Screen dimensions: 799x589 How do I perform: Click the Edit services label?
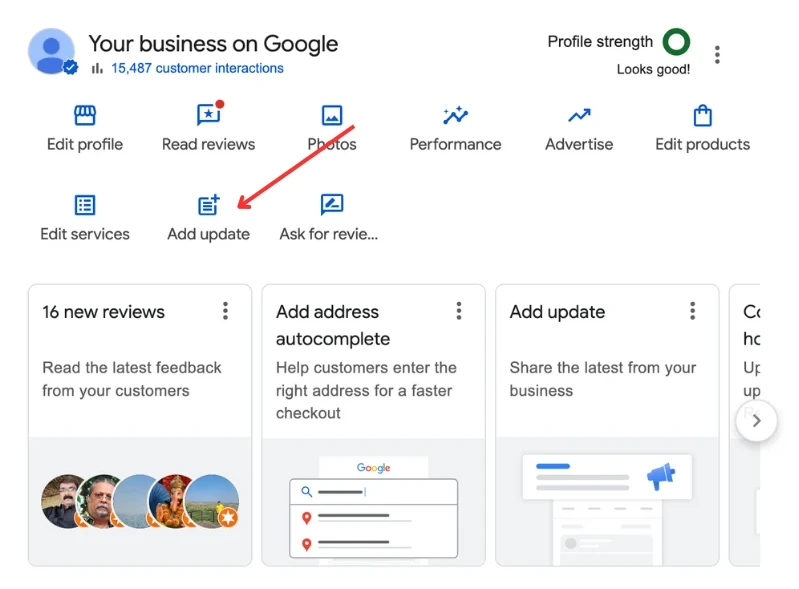coord(85,234)
